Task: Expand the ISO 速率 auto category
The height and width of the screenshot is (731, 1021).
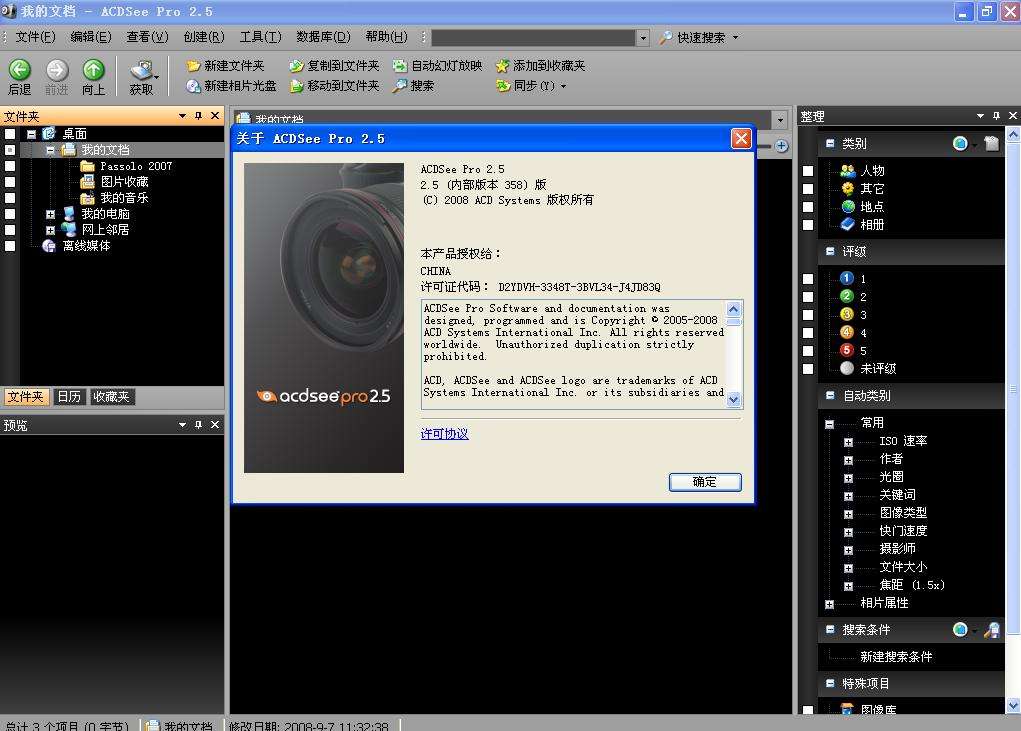Action: pos(848,442)
